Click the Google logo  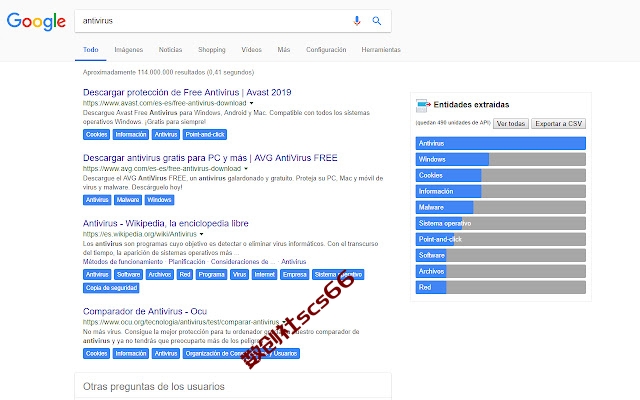[x=36, y=21]
